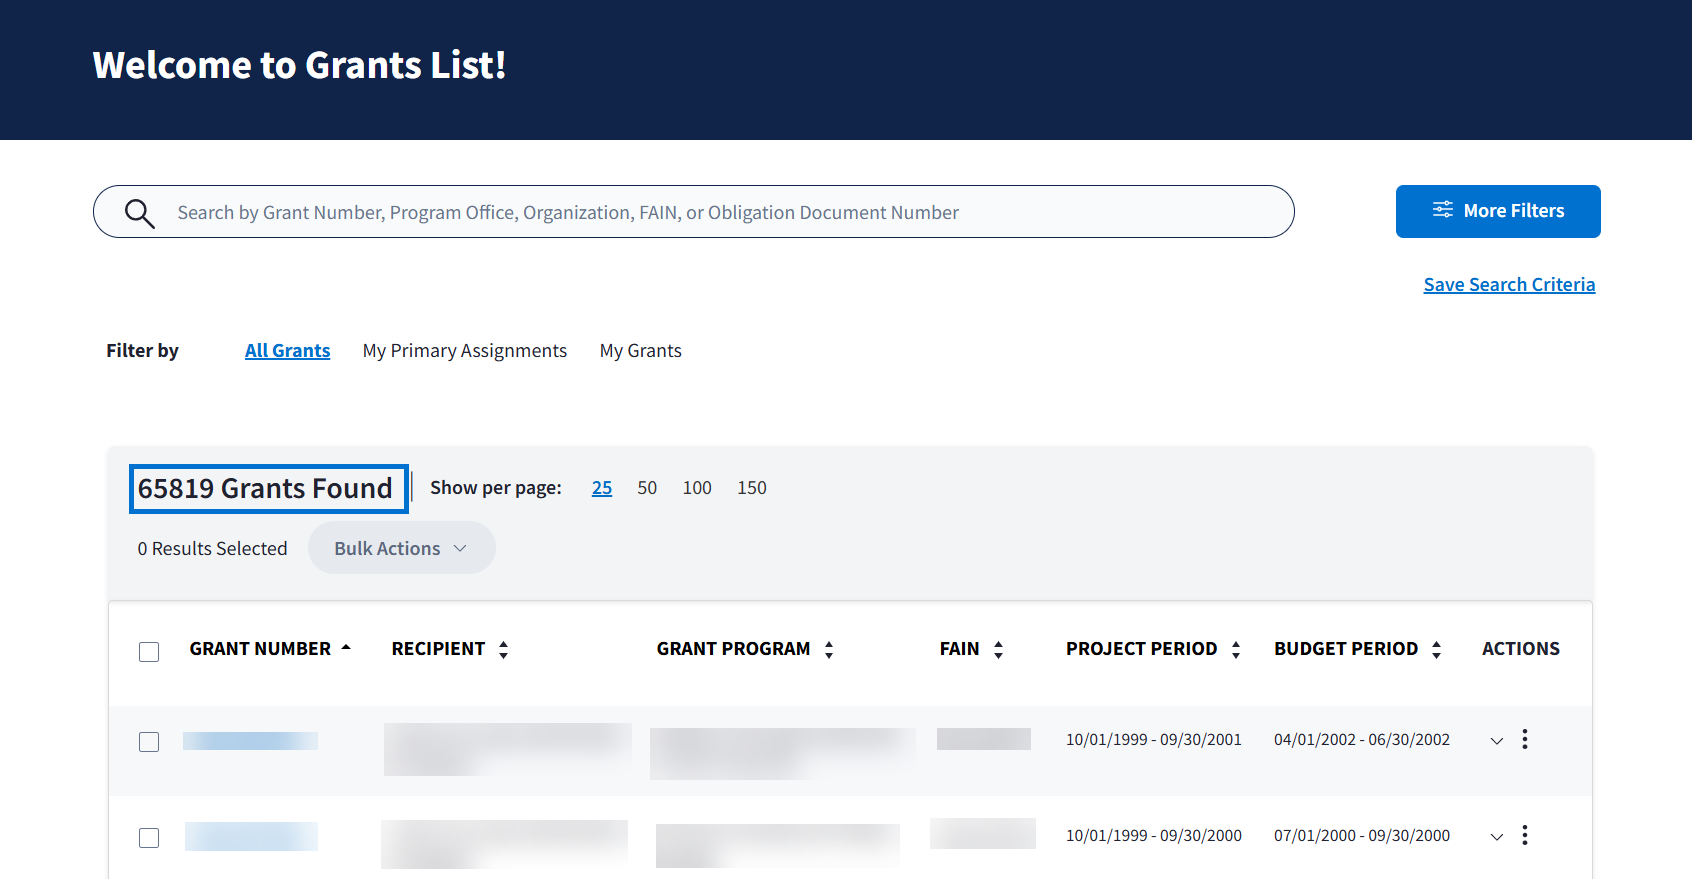Sort the Recipient column
Screen dimensions: 1692x879
pyautogui.click(x=503, y=650)
